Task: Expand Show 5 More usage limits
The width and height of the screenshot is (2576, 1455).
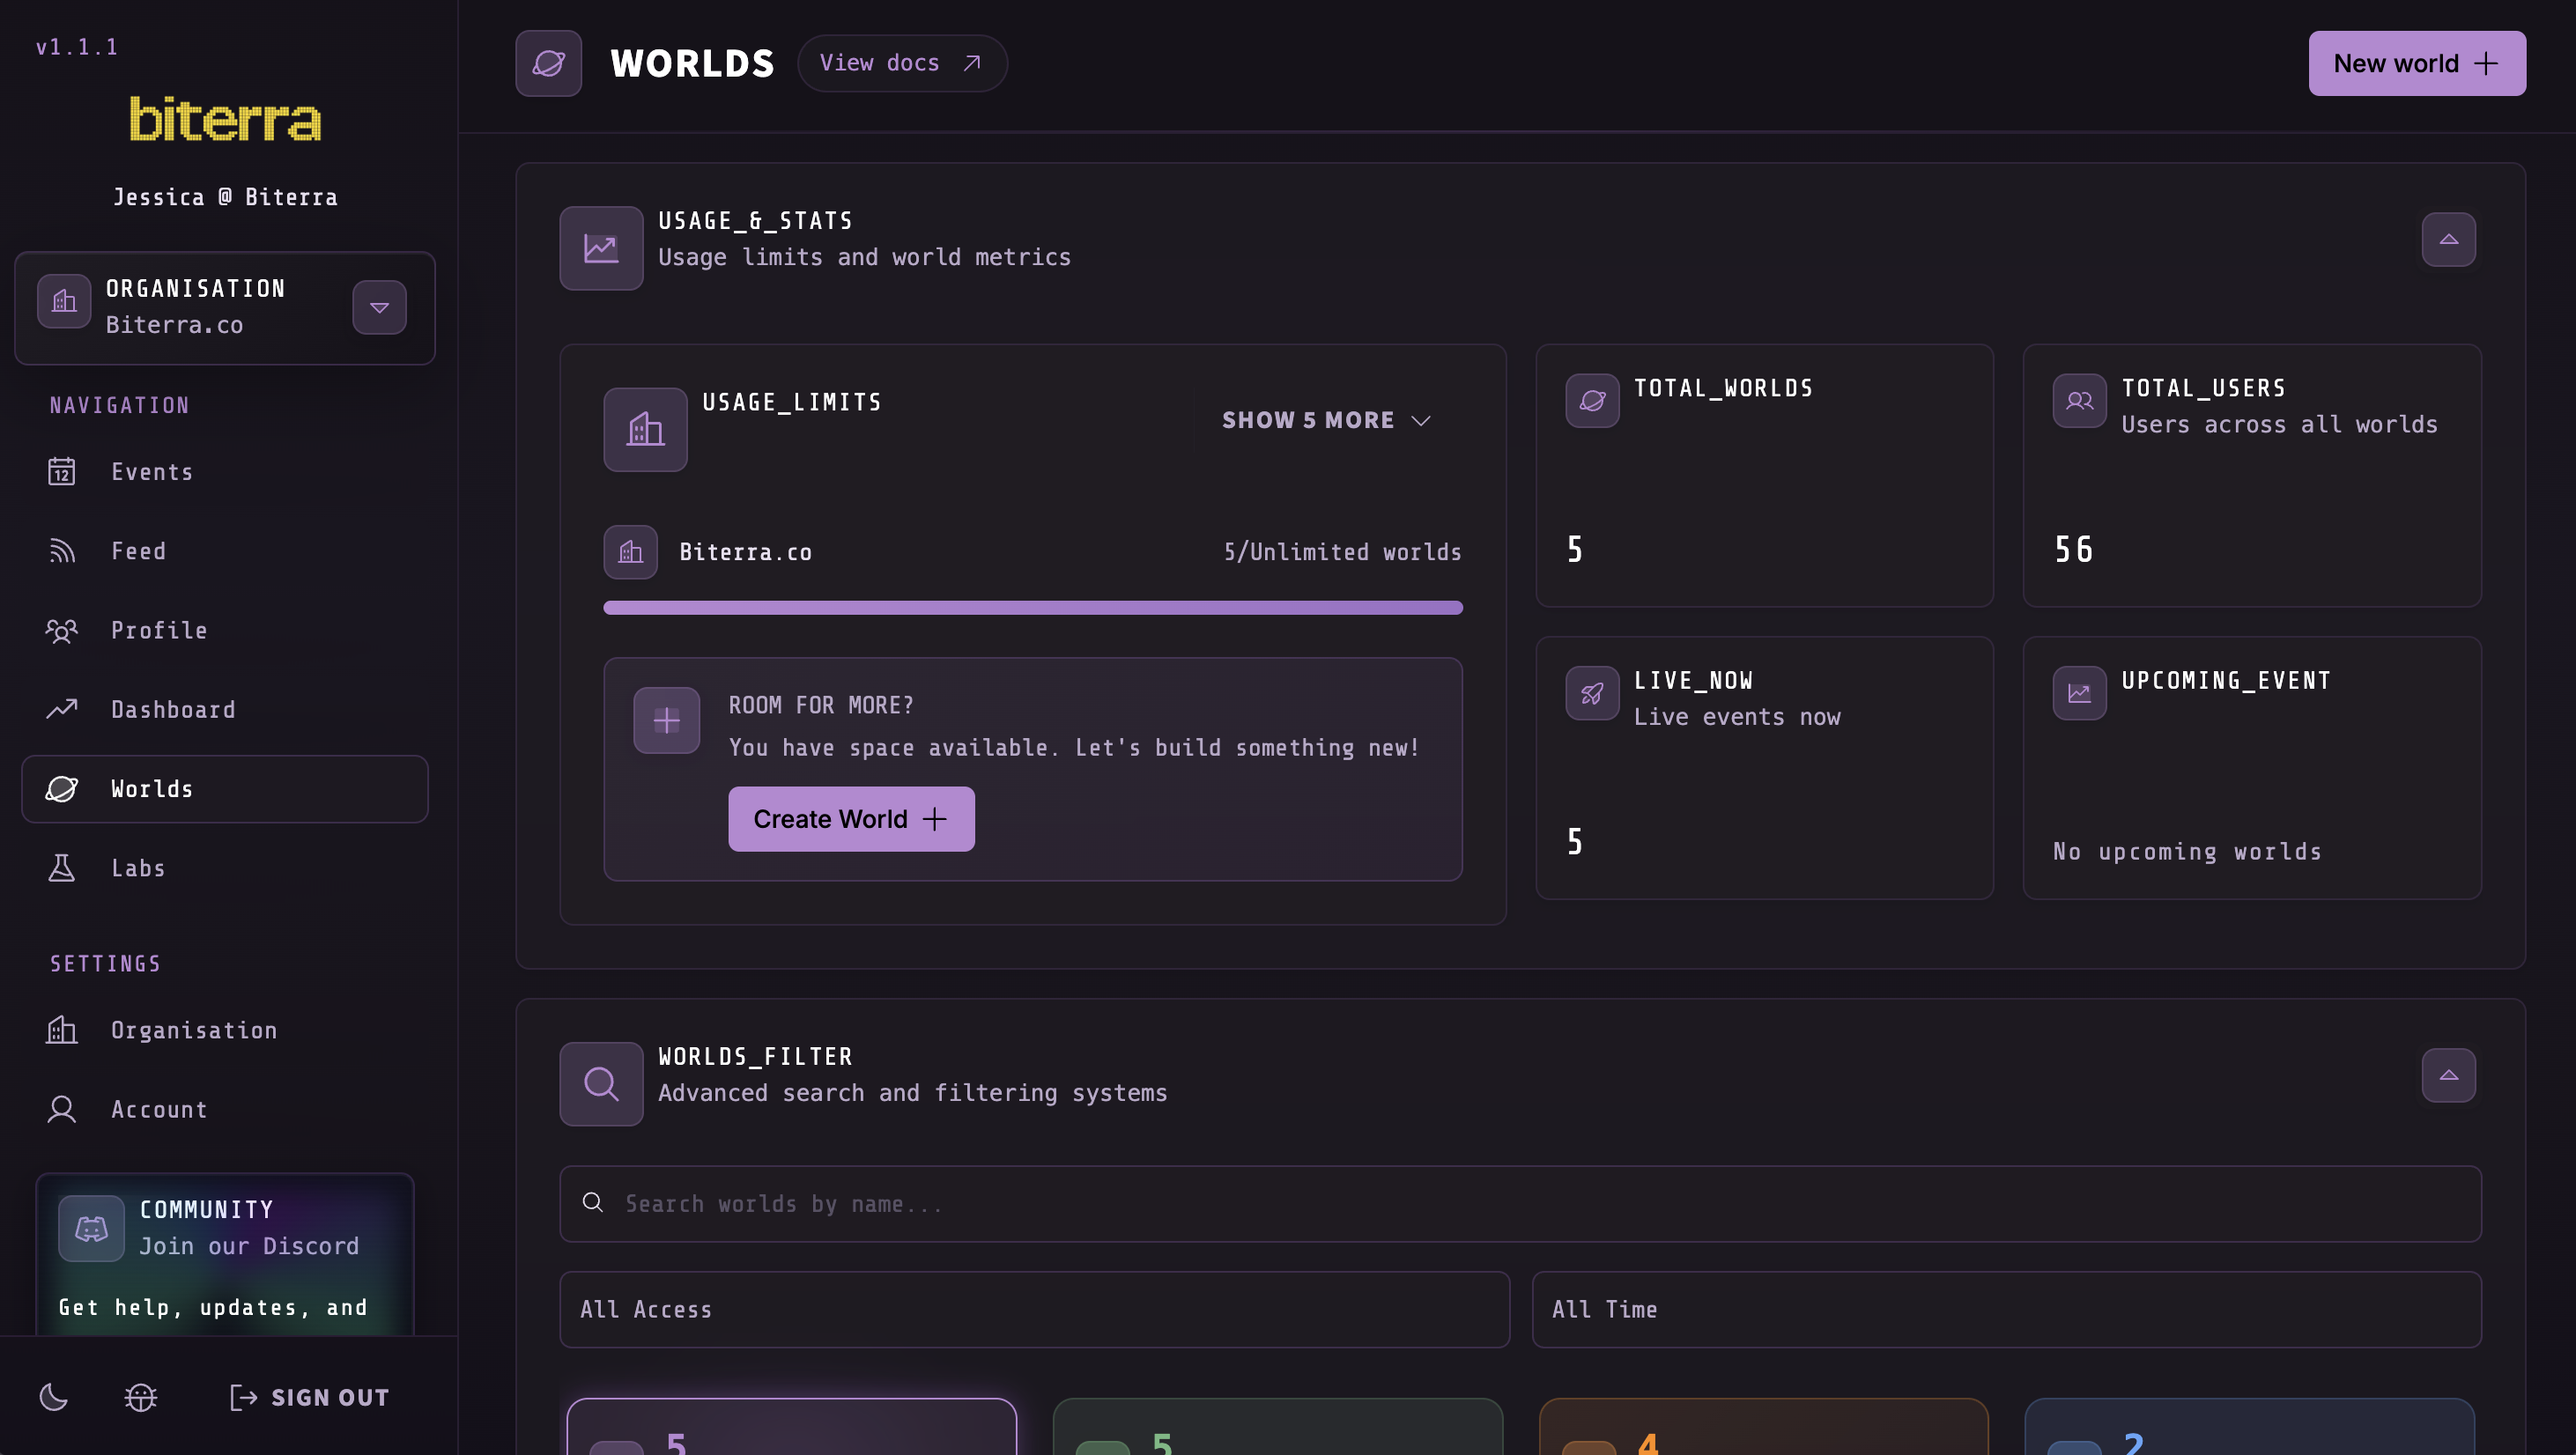Action: coord(1326,420)
